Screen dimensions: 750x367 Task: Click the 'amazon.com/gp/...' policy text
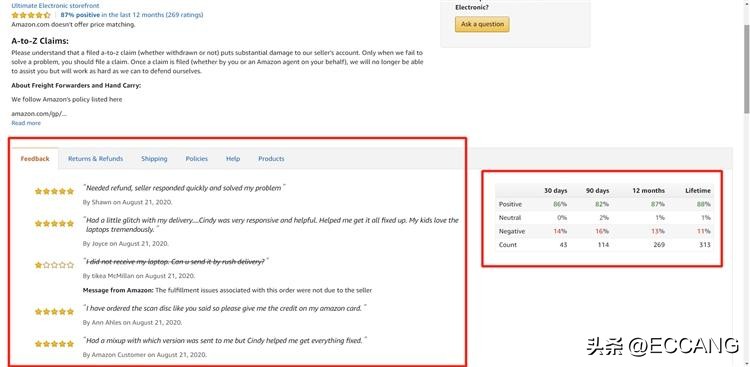point(39,113)
